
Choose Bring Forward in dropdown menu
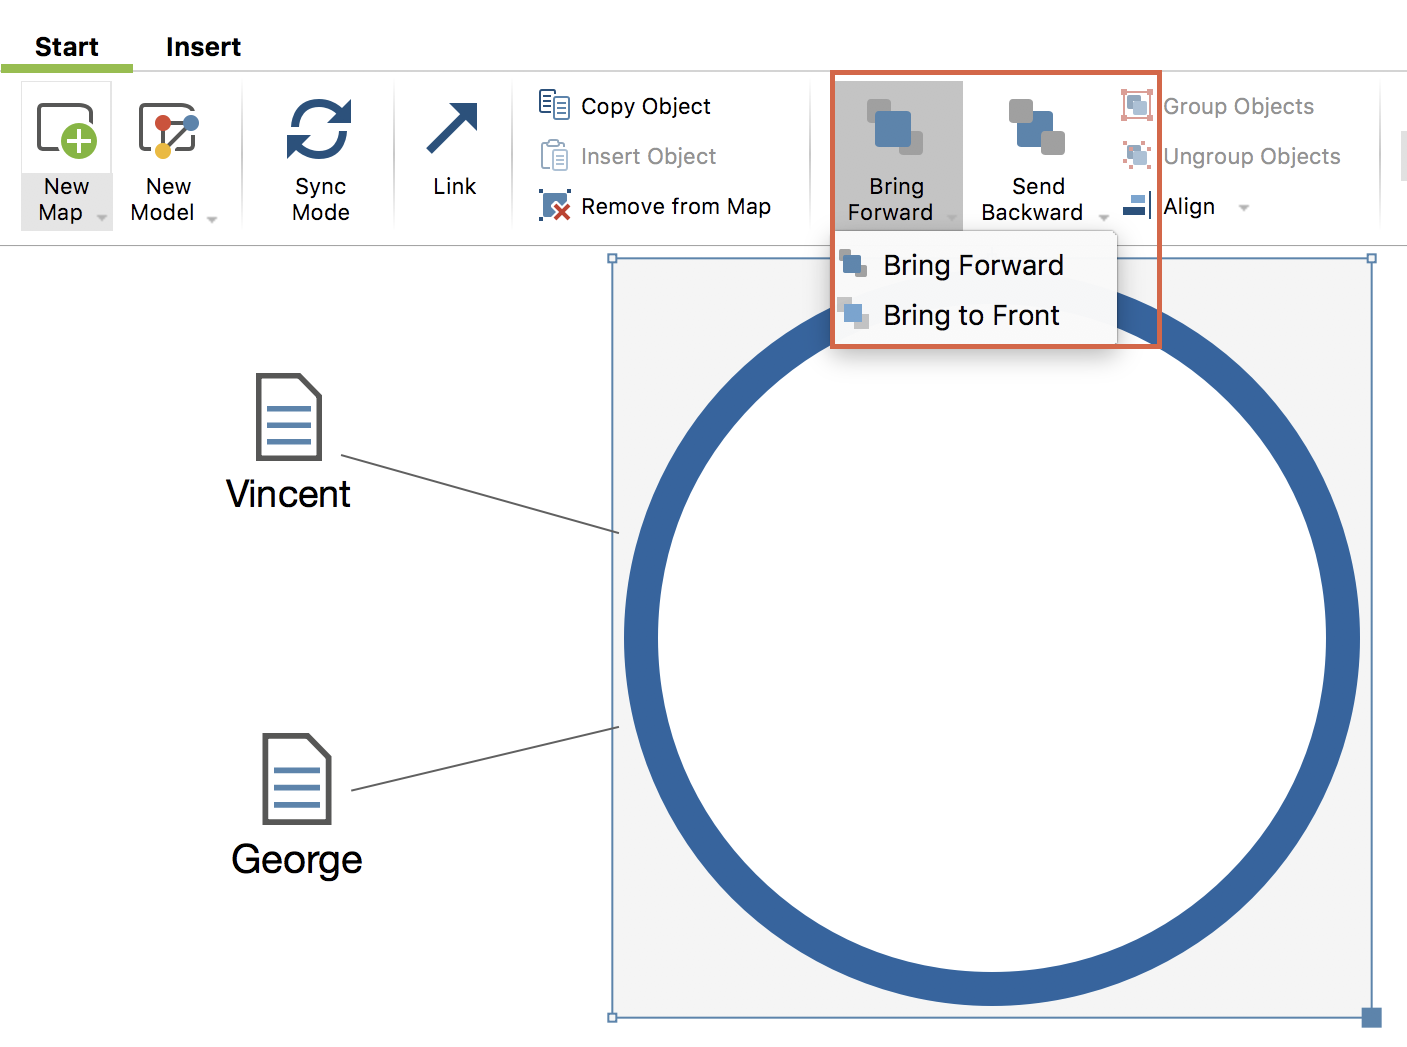click(972, 266)
